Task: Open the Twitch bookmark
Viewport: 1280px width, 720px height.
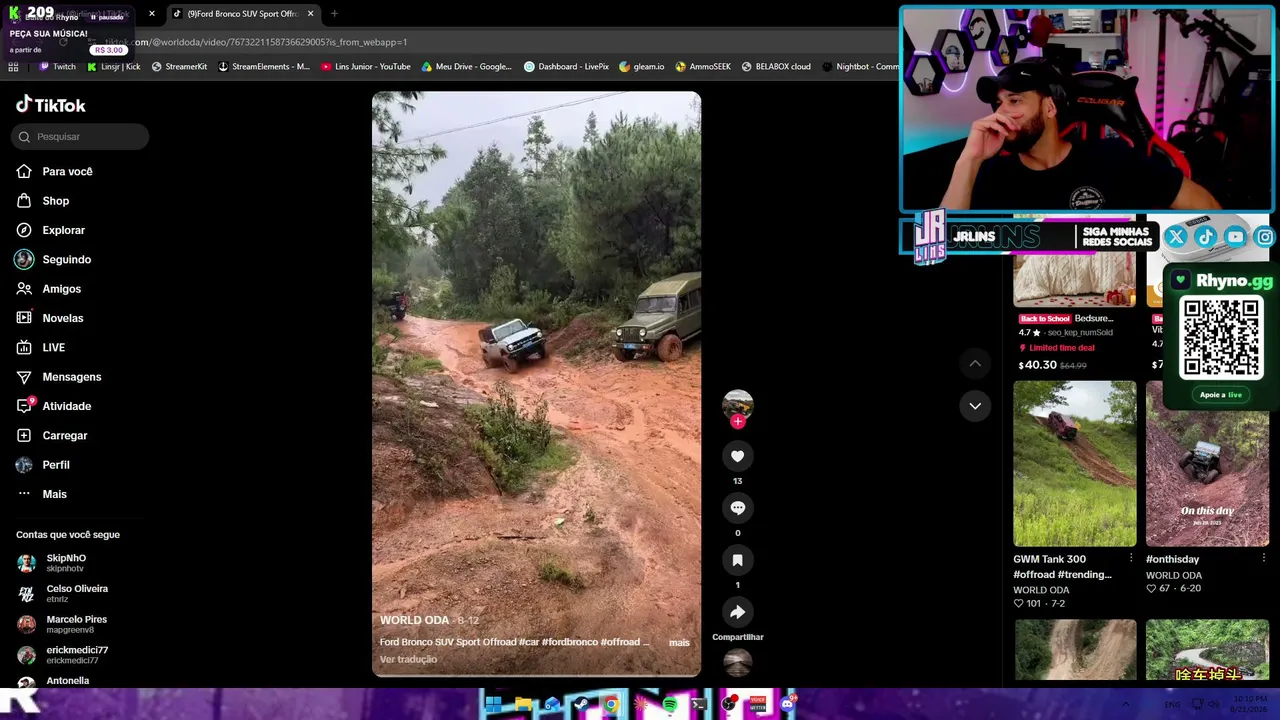Action: coord(57,67)
